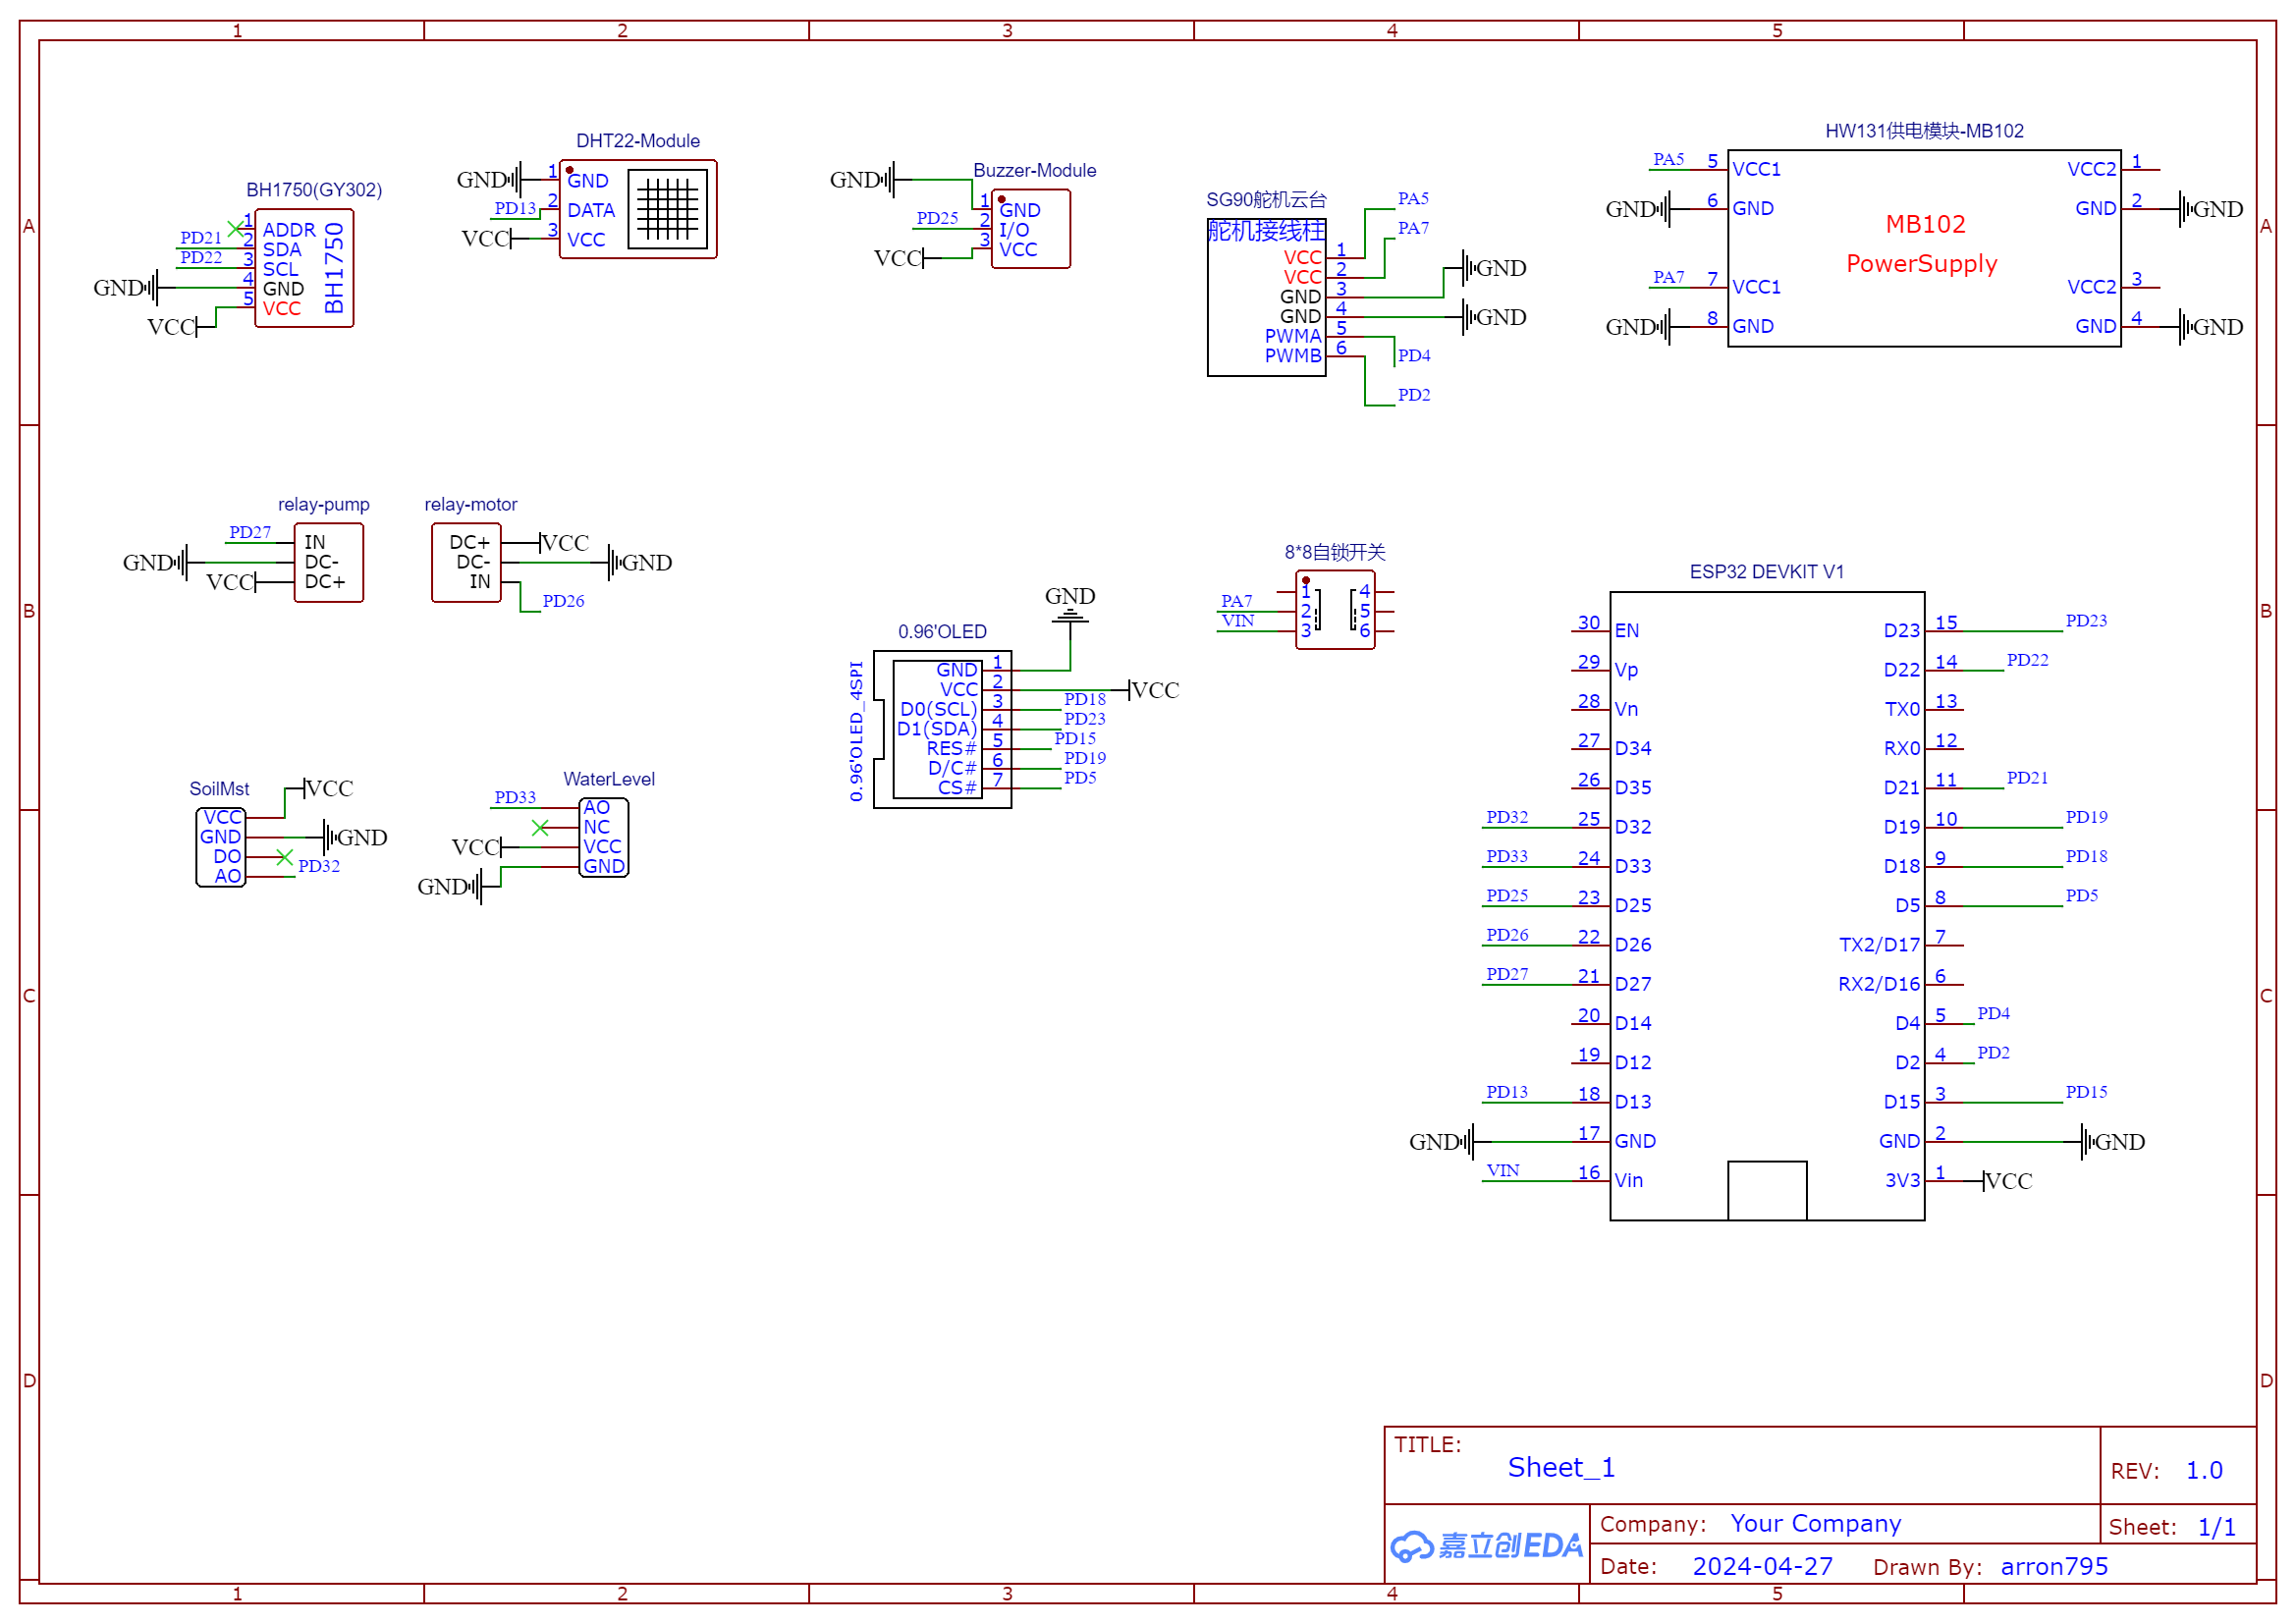Screen dimensions: 2296x1624
Task: Click the RX2/D16 pin label
Action: click(1880, 985)
